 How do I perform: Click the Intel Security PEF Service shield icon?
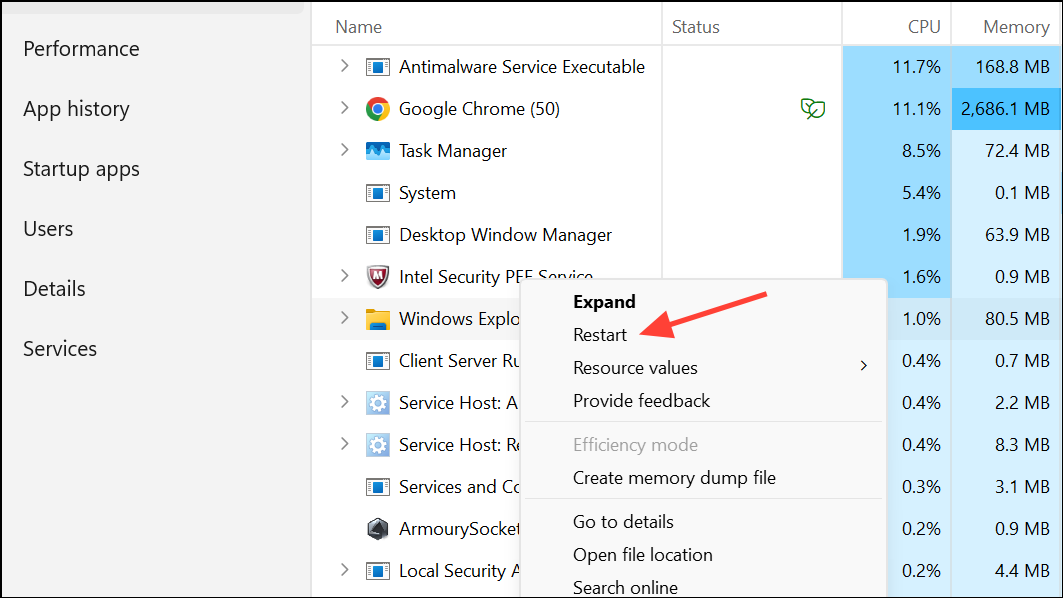click(x=378, y=277)
